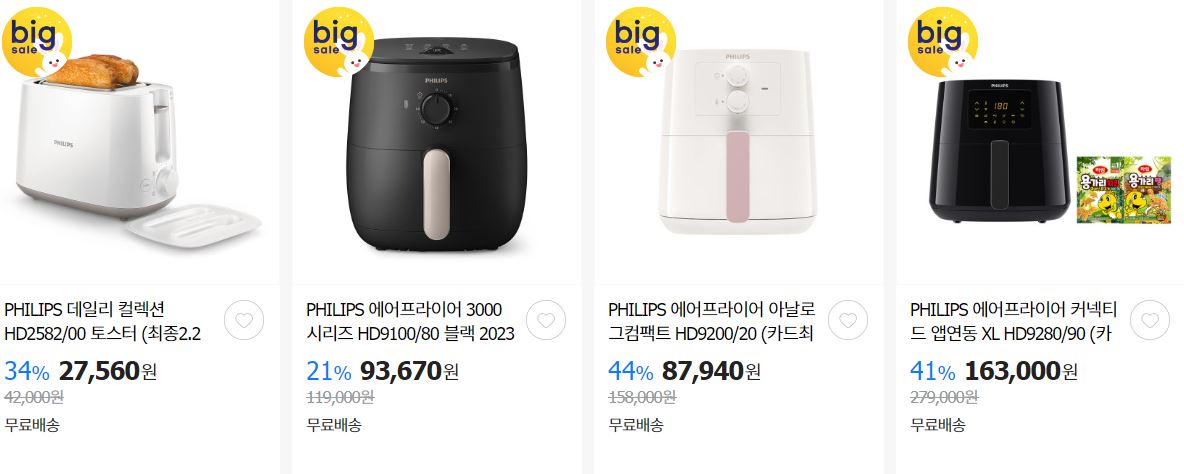
Task: Toggle the heart on the HD9100/80 black air fryer
Action: point(546,320)
